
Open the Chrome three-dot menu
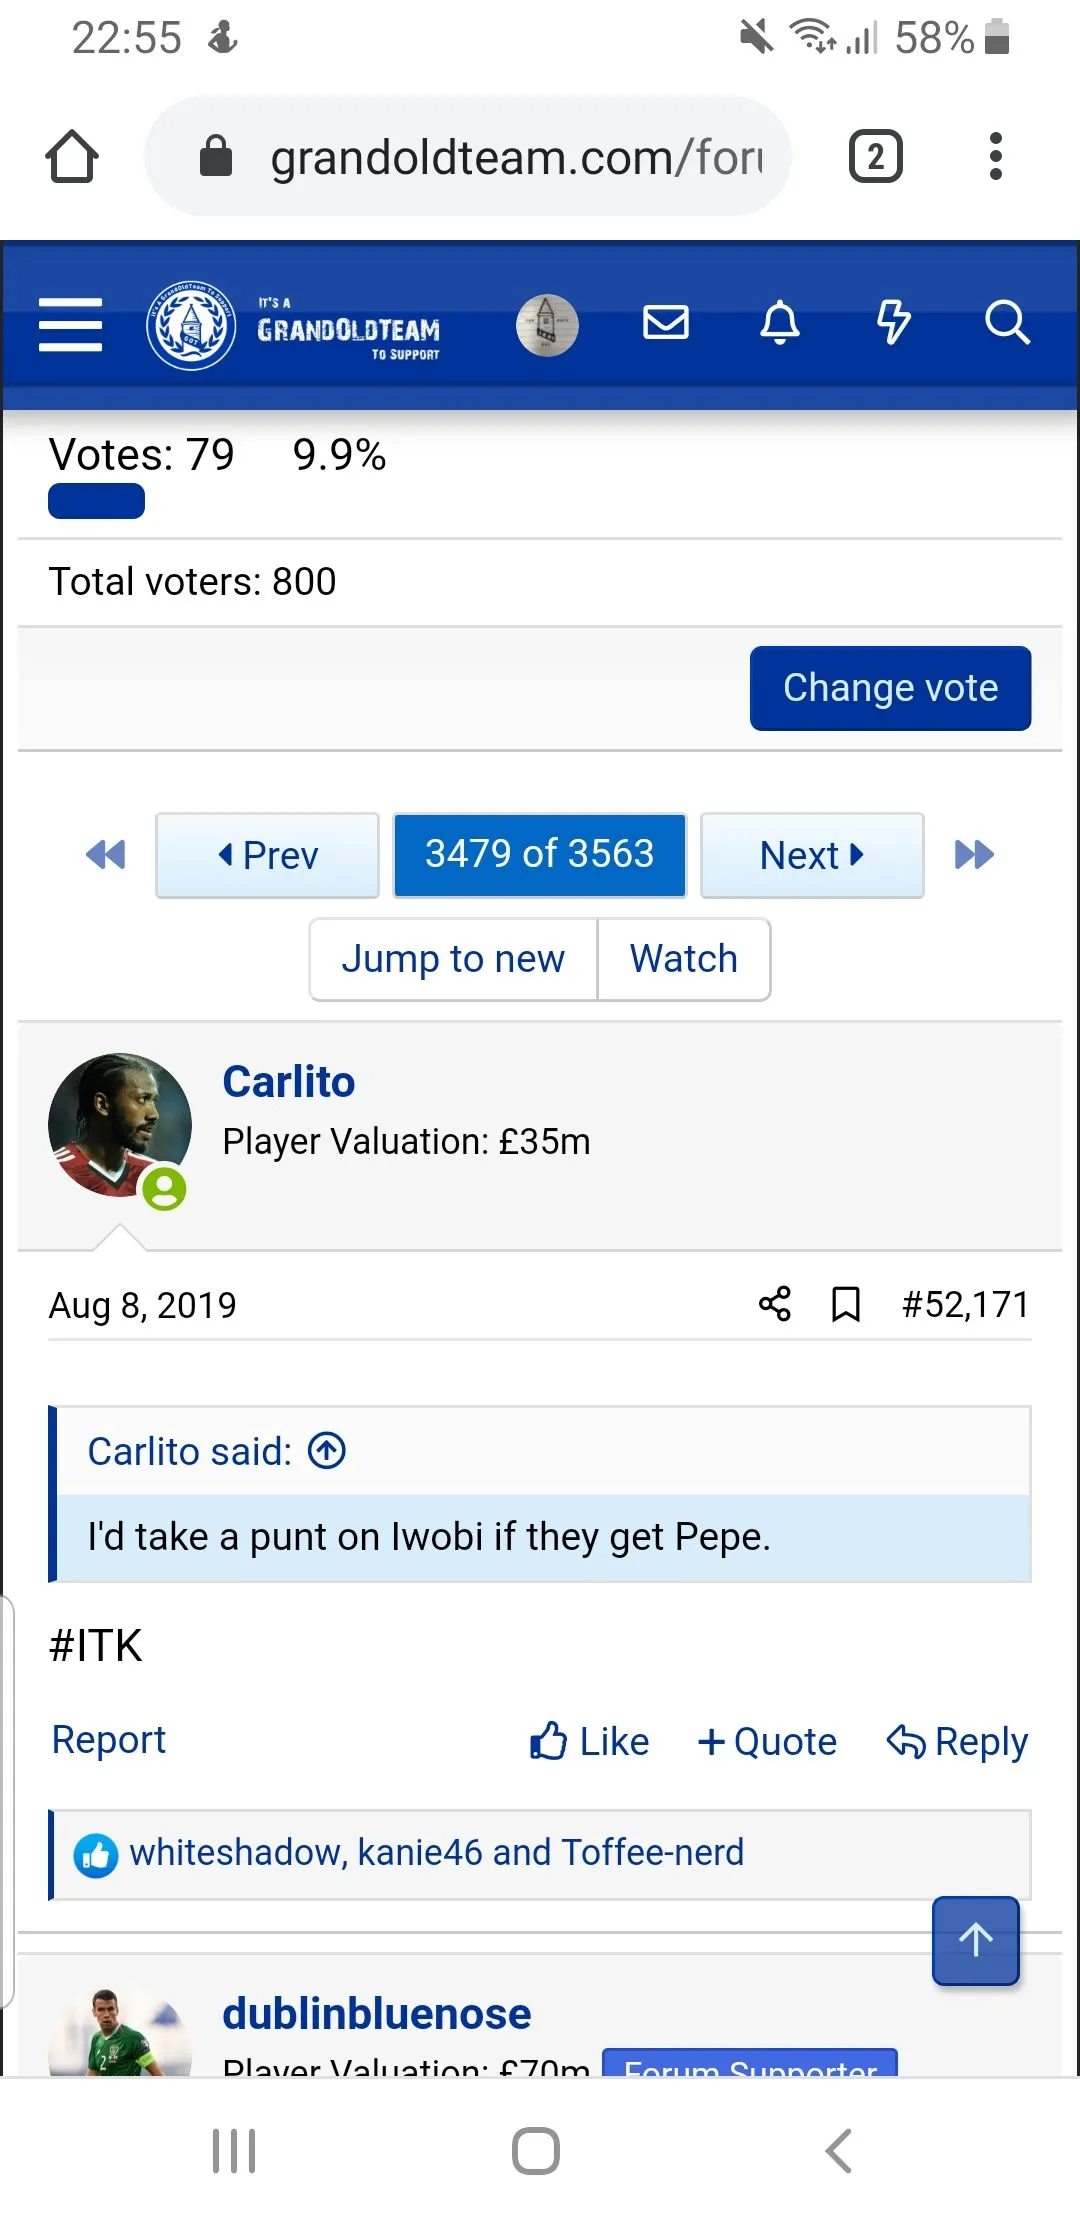[x=995, y=157]
